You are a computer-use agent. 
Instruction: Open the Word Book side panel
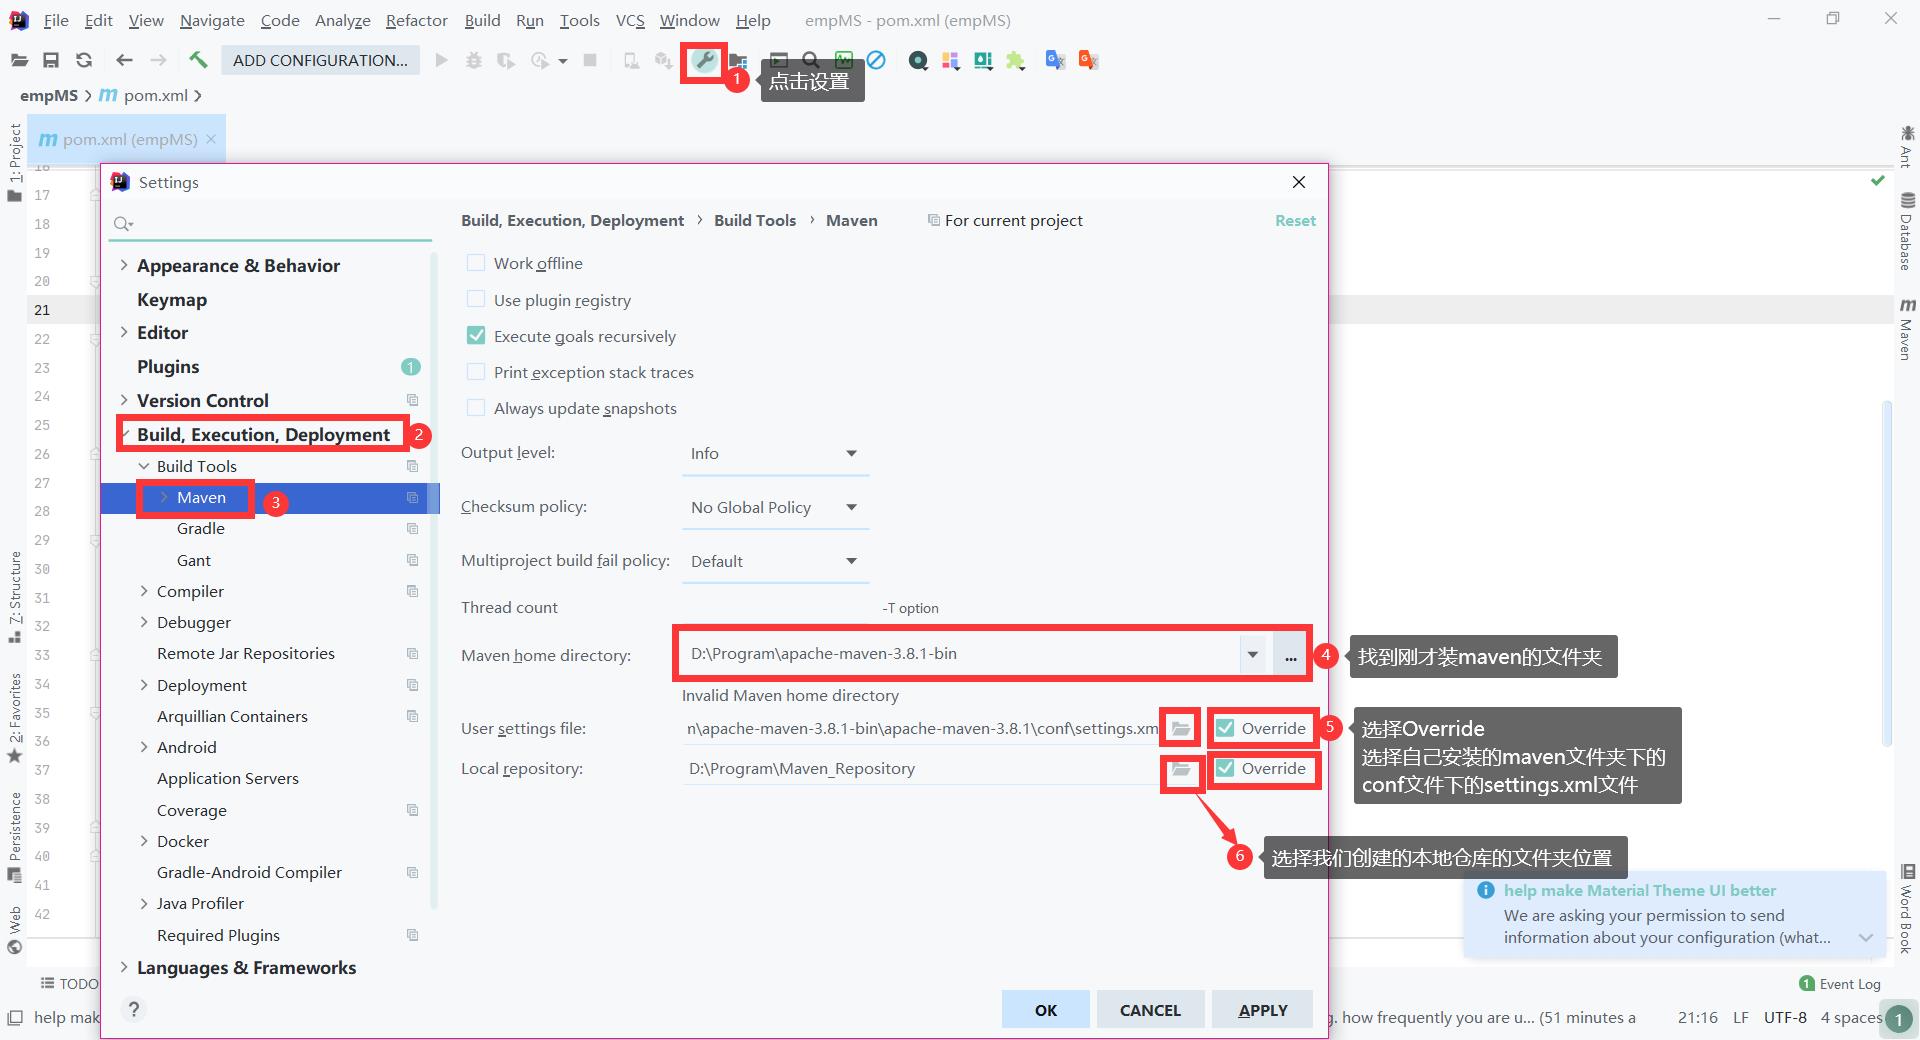click(x=1907, y=909)
